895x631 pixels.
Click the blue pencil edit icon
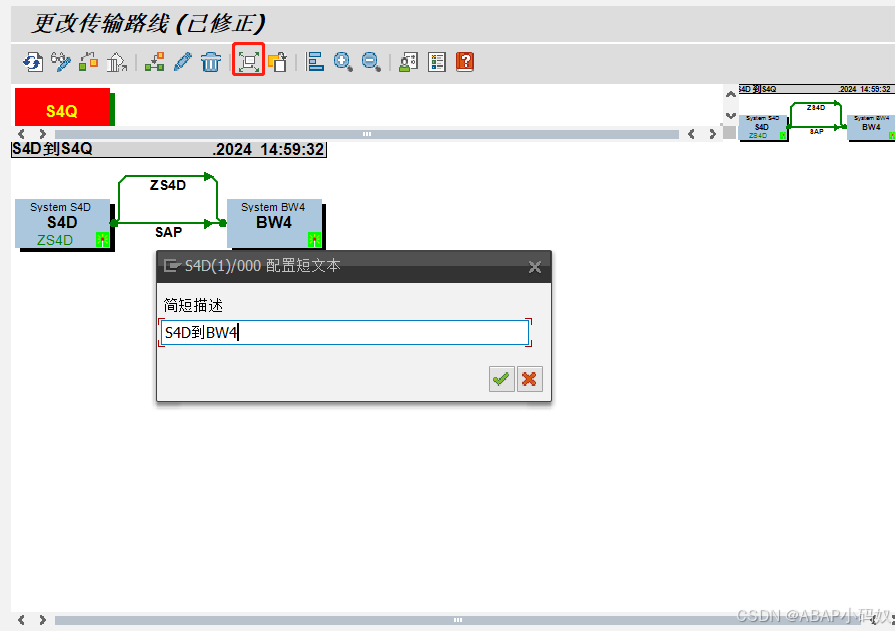pos(183,62)
